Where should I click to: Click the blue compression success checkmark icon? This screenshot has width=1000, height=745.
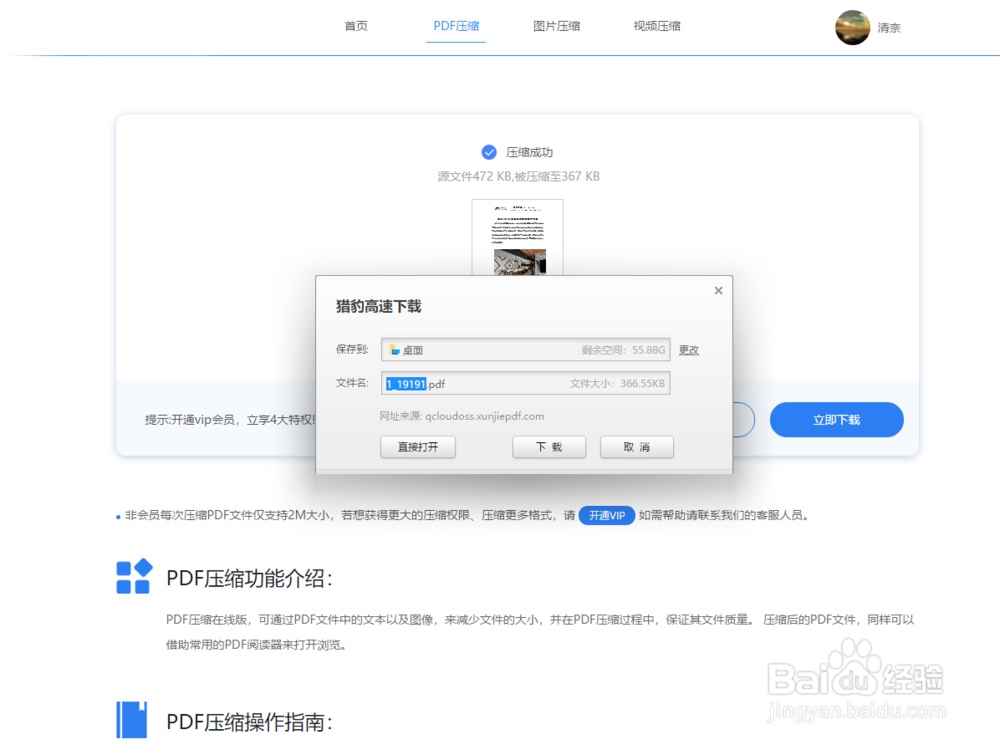(489, 152)
